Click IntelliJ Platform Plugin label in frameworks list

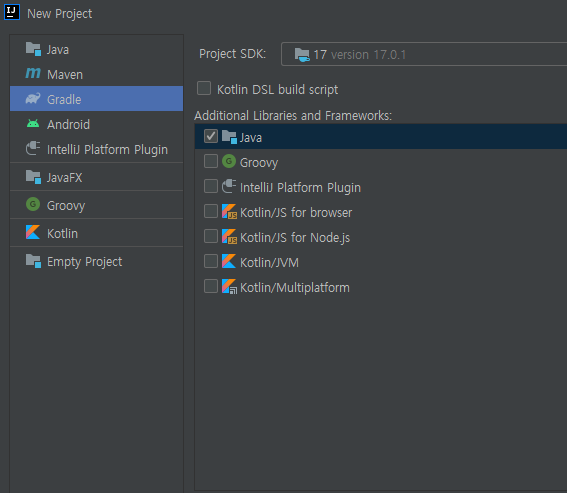(x=300, y=188)
